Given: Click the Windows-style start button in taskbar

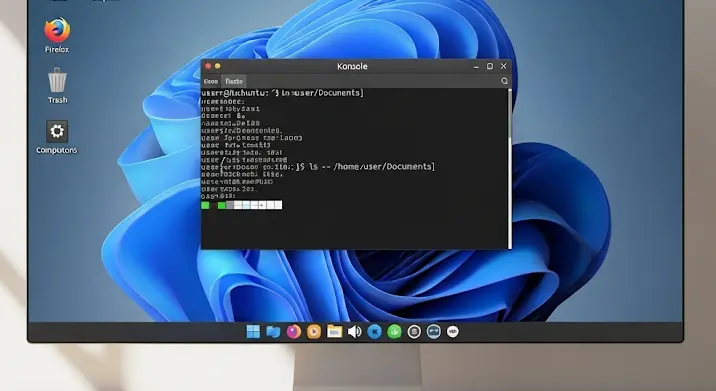Looking at the screenshot, I should coord(253,332).
